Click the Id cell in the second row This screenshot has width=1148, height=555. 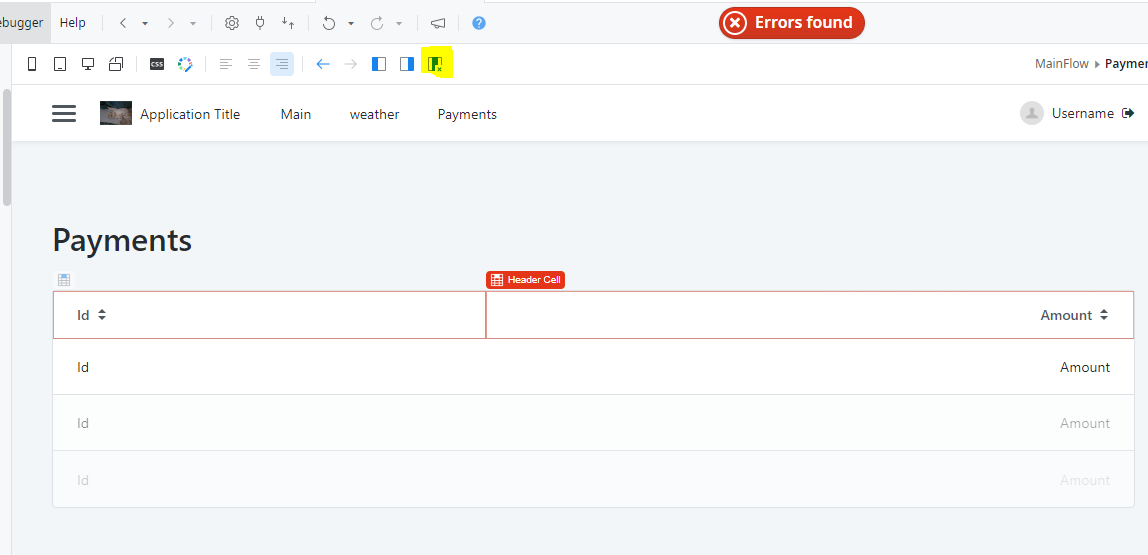83,423
